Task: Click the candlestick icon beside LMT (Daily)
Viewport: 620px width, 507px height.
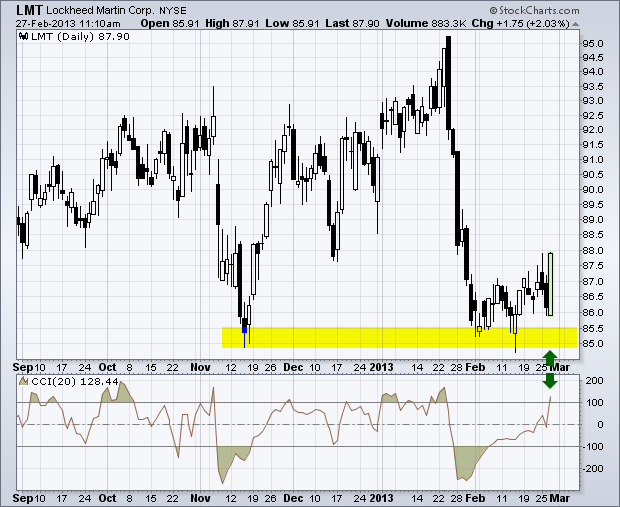Action: coord(23,37)
